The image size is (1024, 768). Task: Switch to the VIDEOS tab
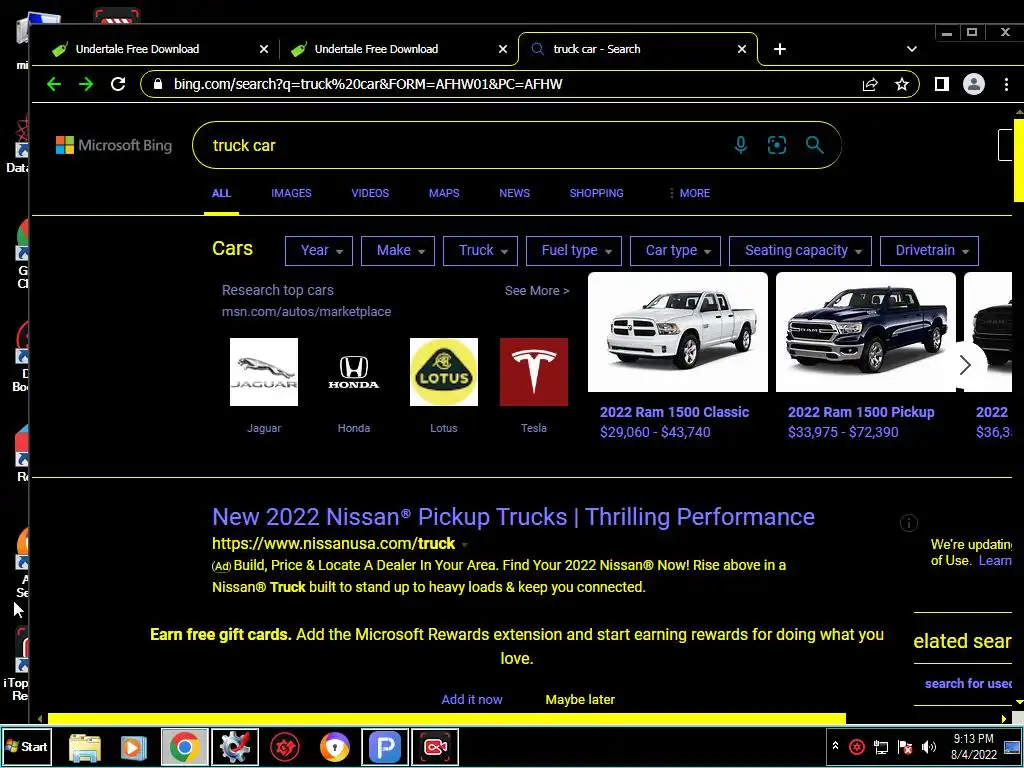point(370,193)
